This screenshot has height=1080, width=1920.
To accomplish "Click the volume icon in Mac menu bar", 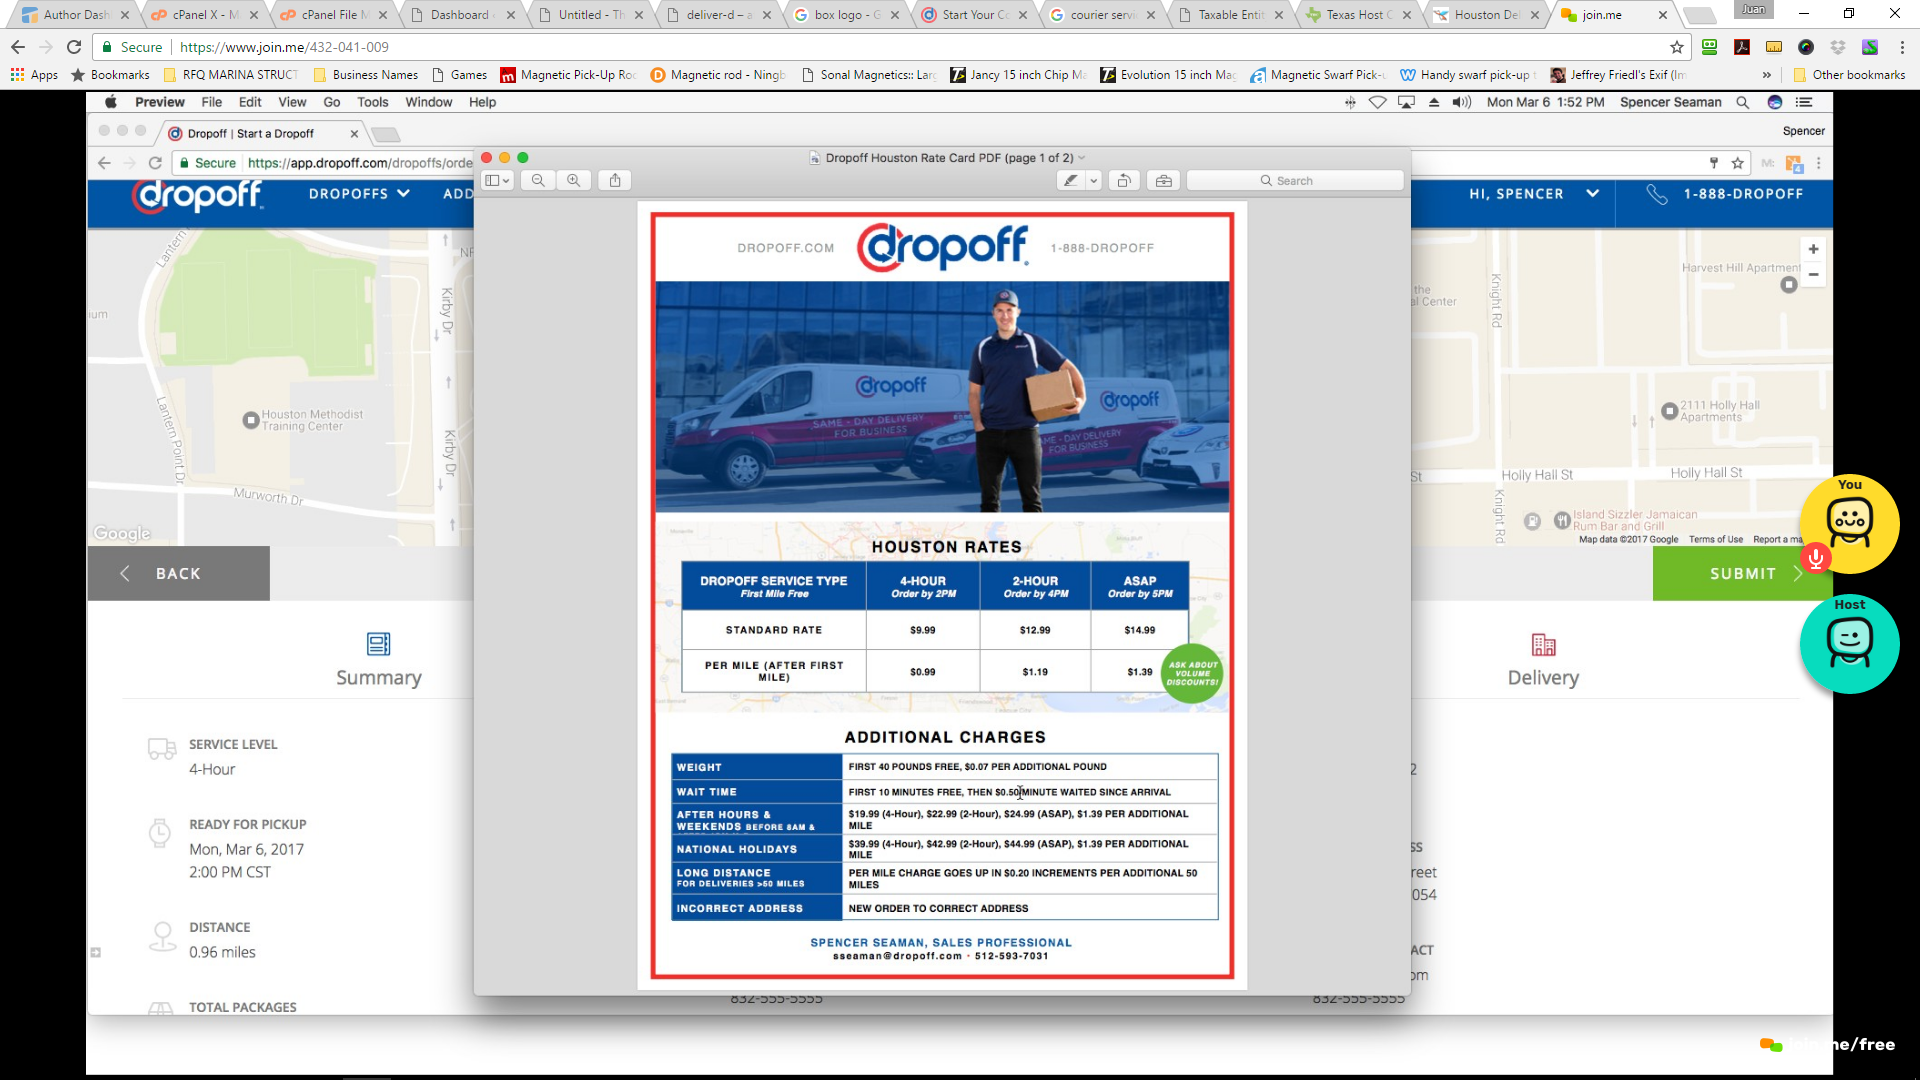I will click(1462, 102).
